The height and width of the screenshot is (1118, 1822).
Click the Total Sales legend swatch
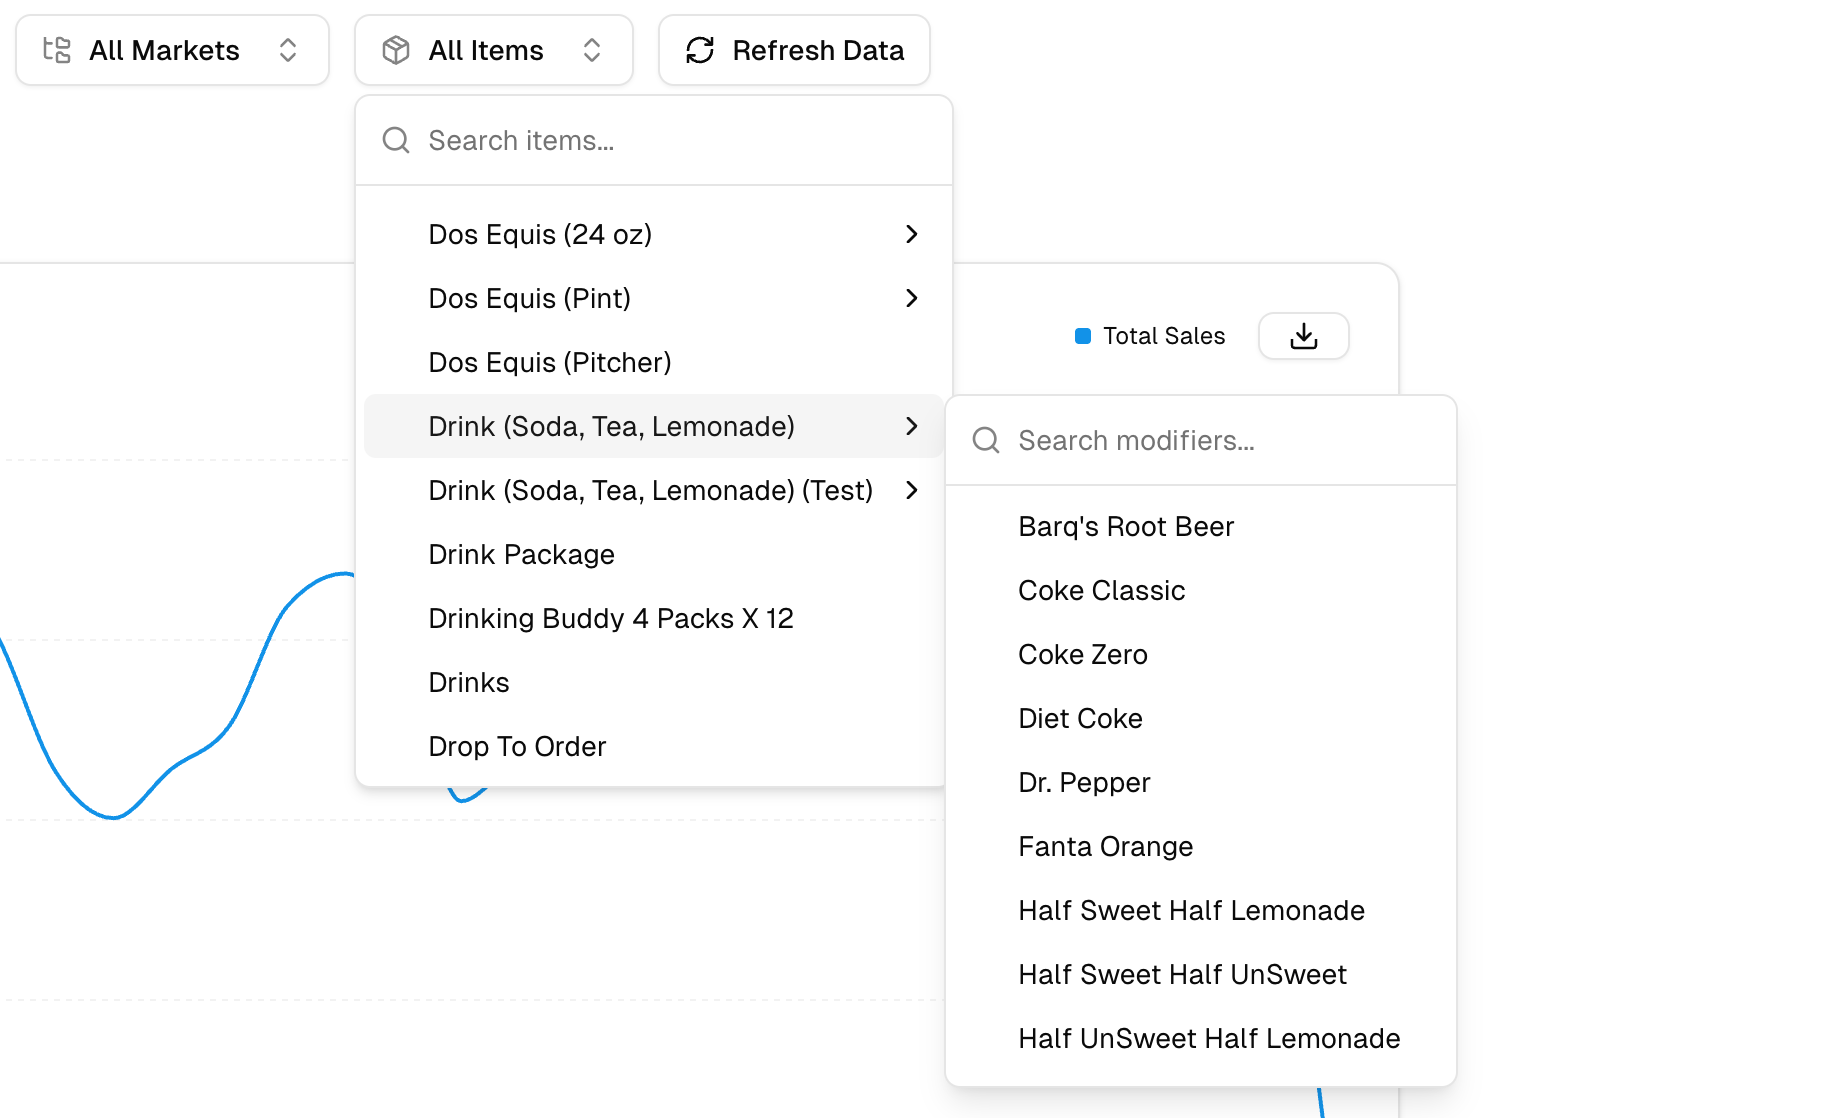[x=1083, y=336]
